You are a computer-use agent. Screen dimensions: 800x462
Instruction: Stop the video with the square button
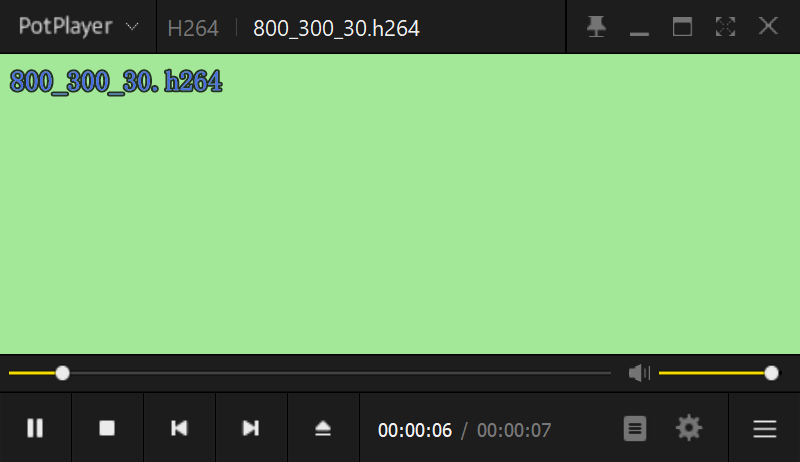(x=107, y=428)
